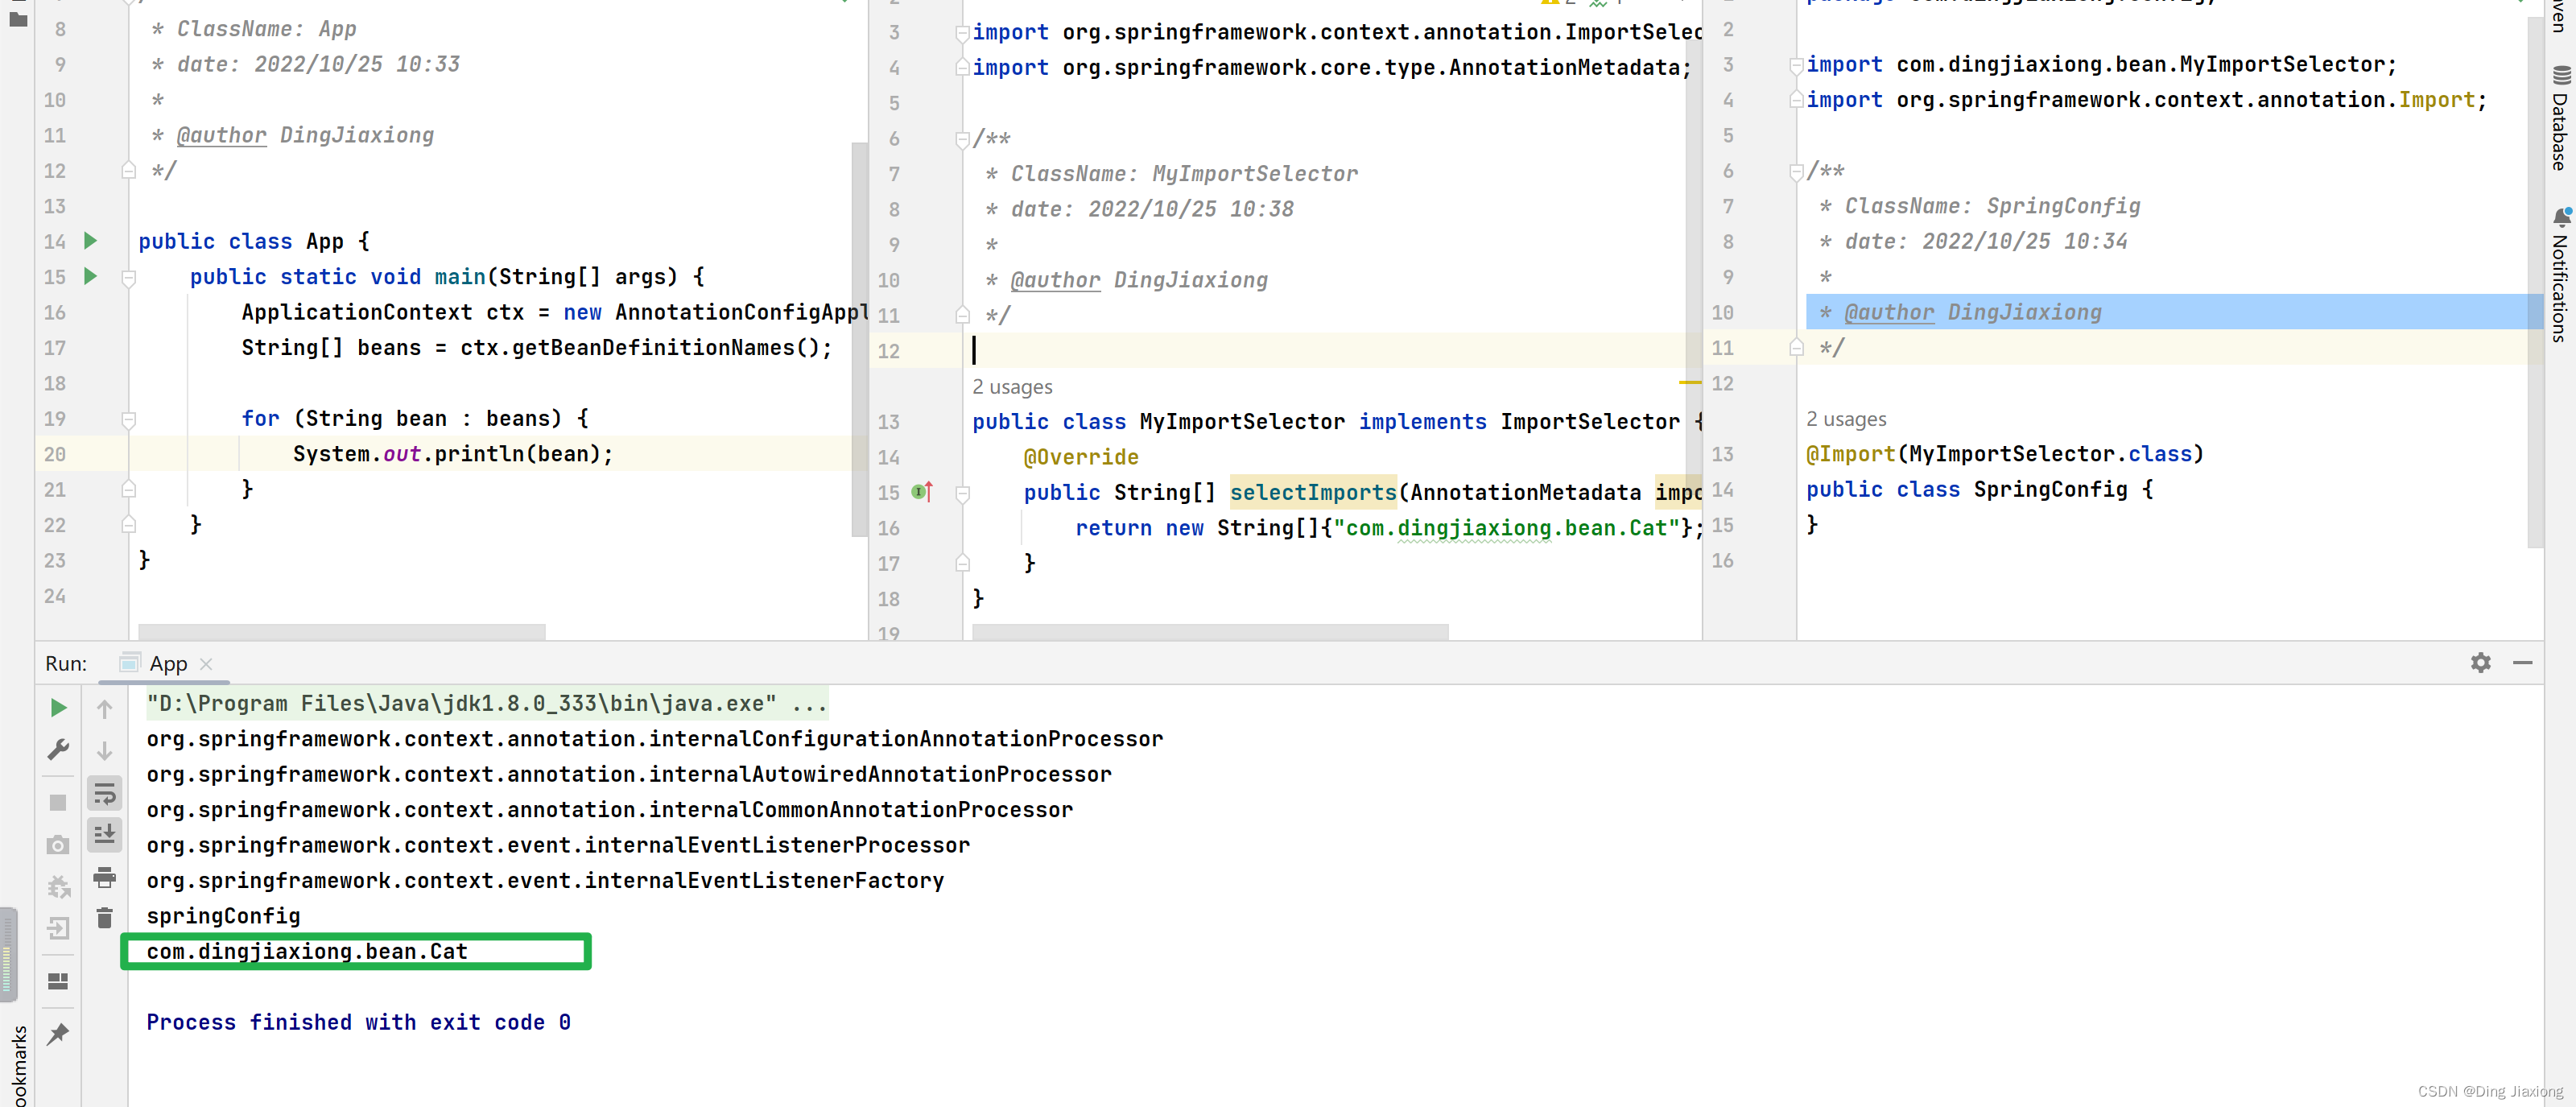Click @Override annotation in MyImportSelector

(1080, 457)
